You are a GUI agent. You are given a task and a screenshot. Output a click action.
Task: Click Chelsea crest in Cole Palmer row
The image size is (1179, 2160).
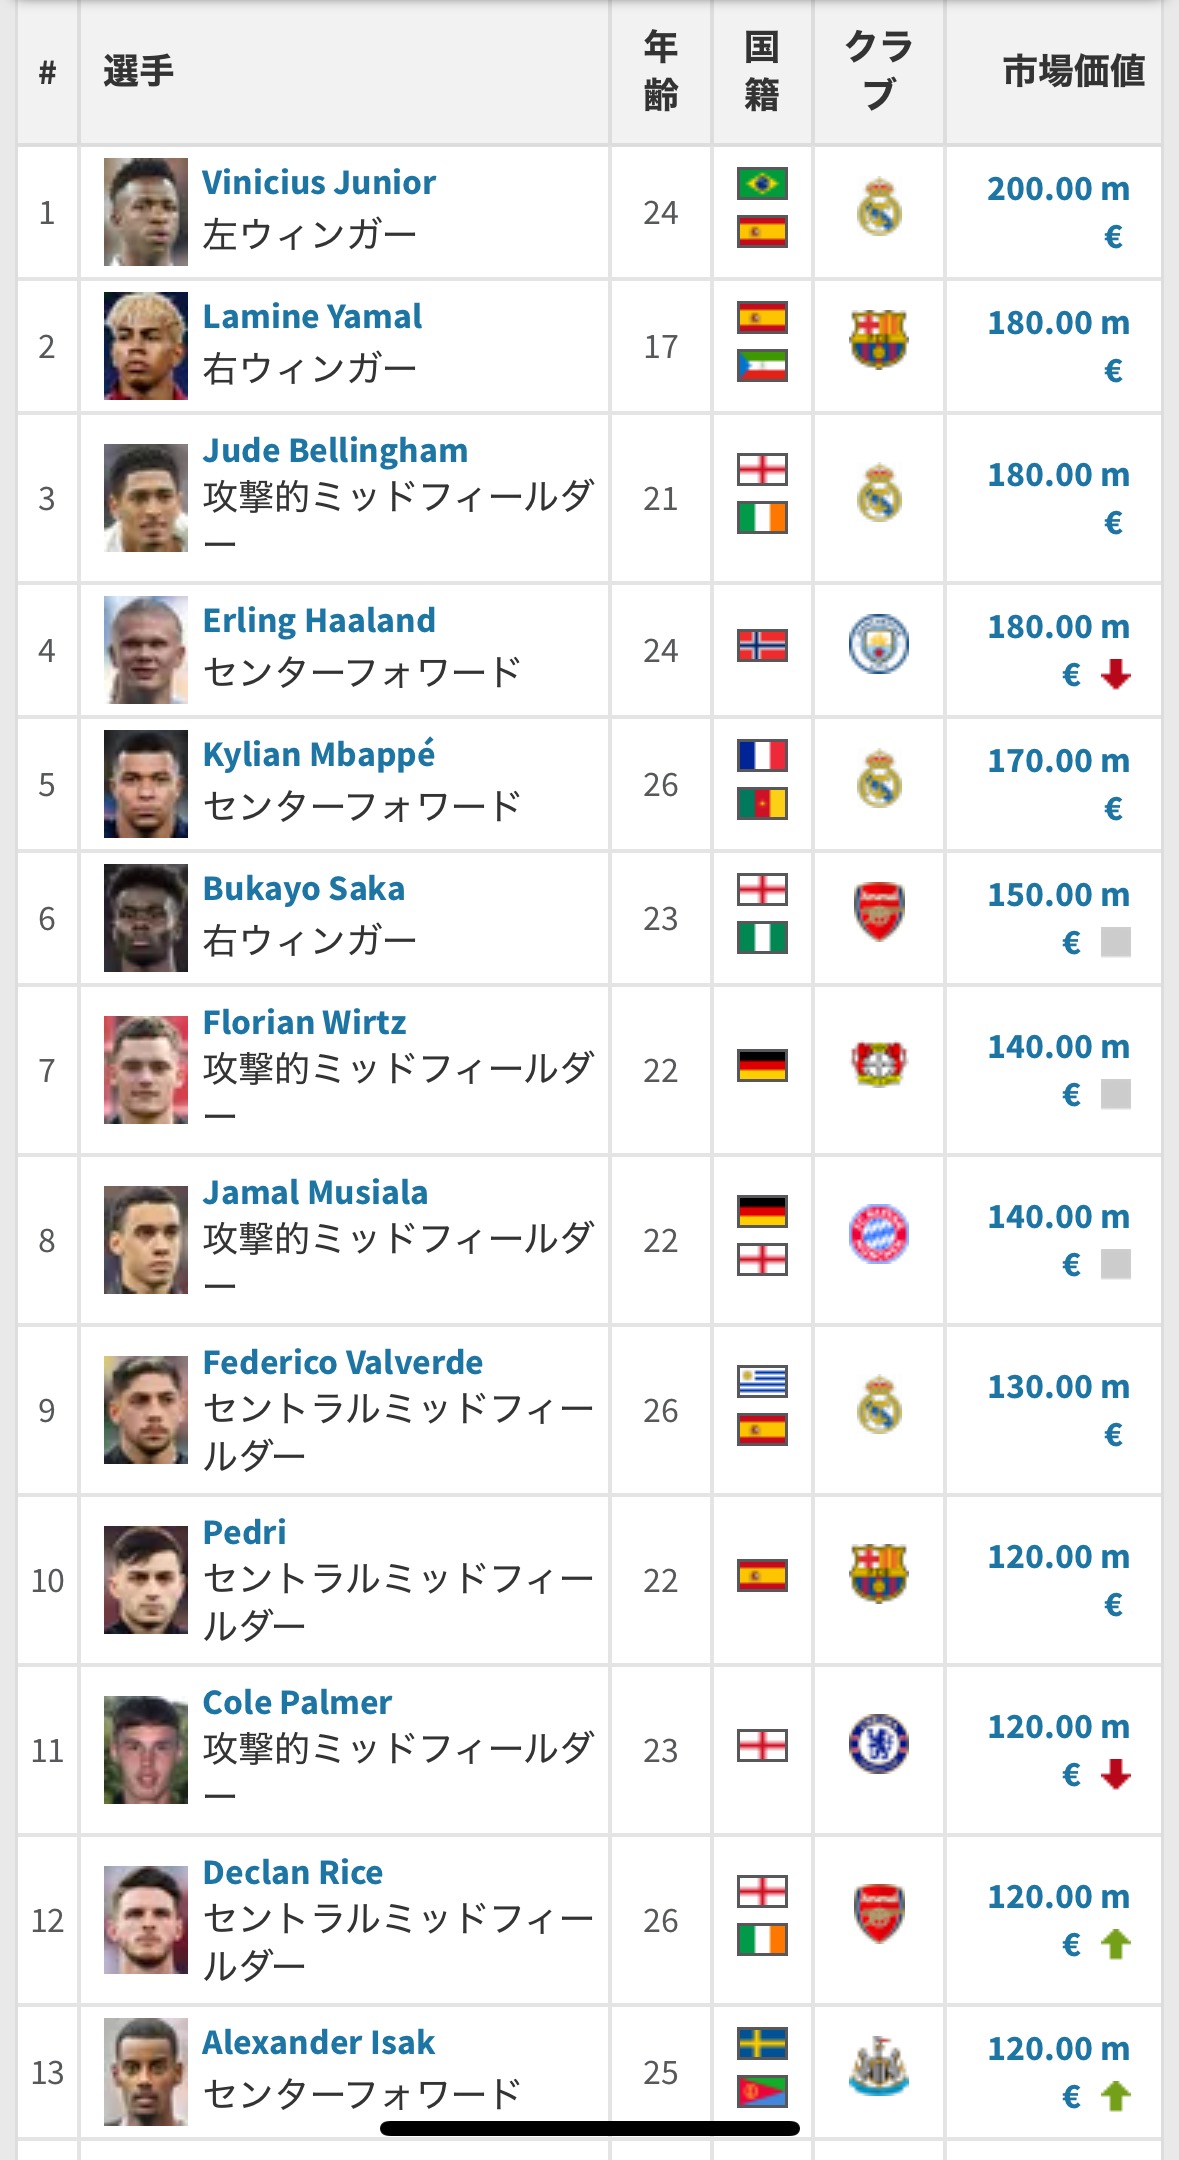[879, 1744]
